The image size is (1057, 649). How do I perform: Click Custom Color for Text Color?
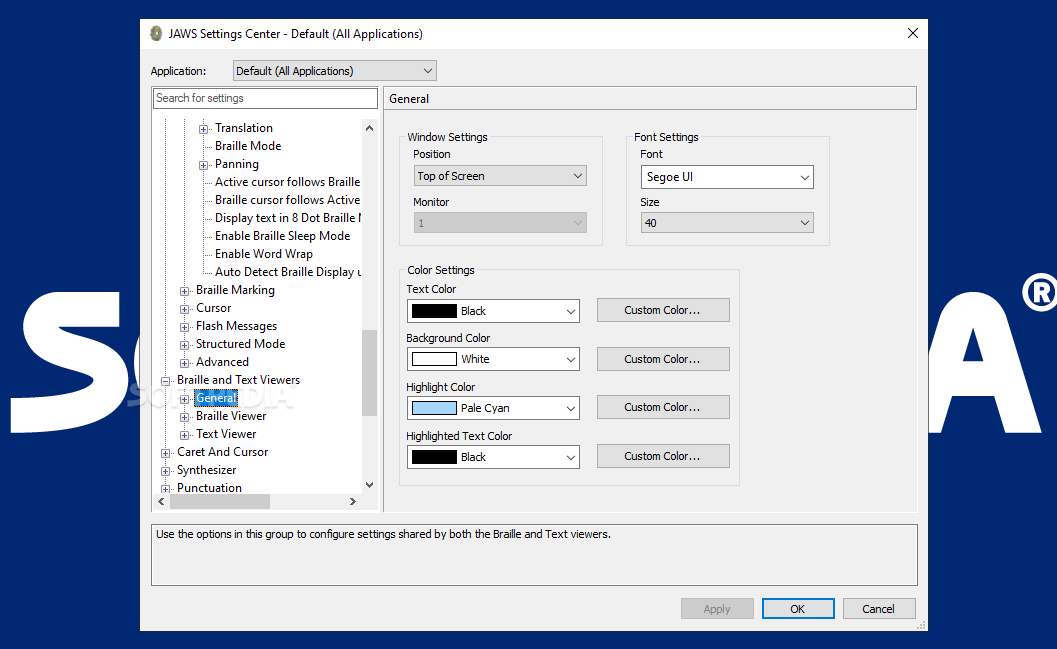click(663, 310)
